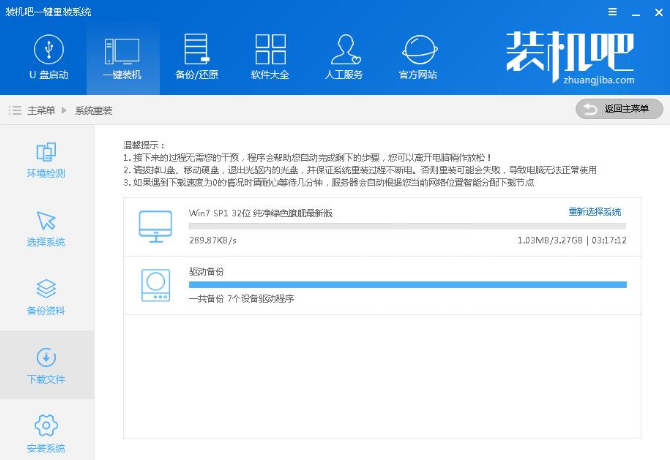Open the 人工服务 manual support page
The width and height of the screenshot is (670, 460).
344,57
